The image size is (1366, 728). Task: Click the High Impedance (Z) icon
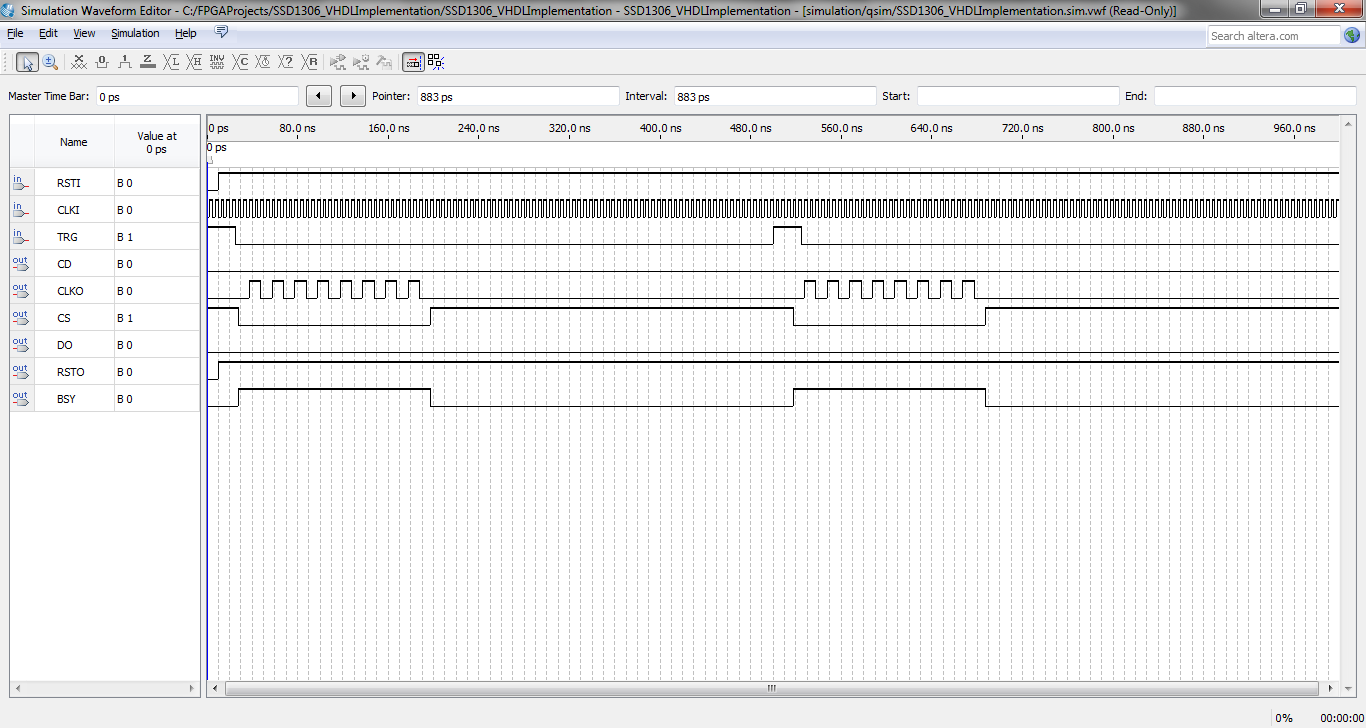pyautogui.click(x=148, y=62)
